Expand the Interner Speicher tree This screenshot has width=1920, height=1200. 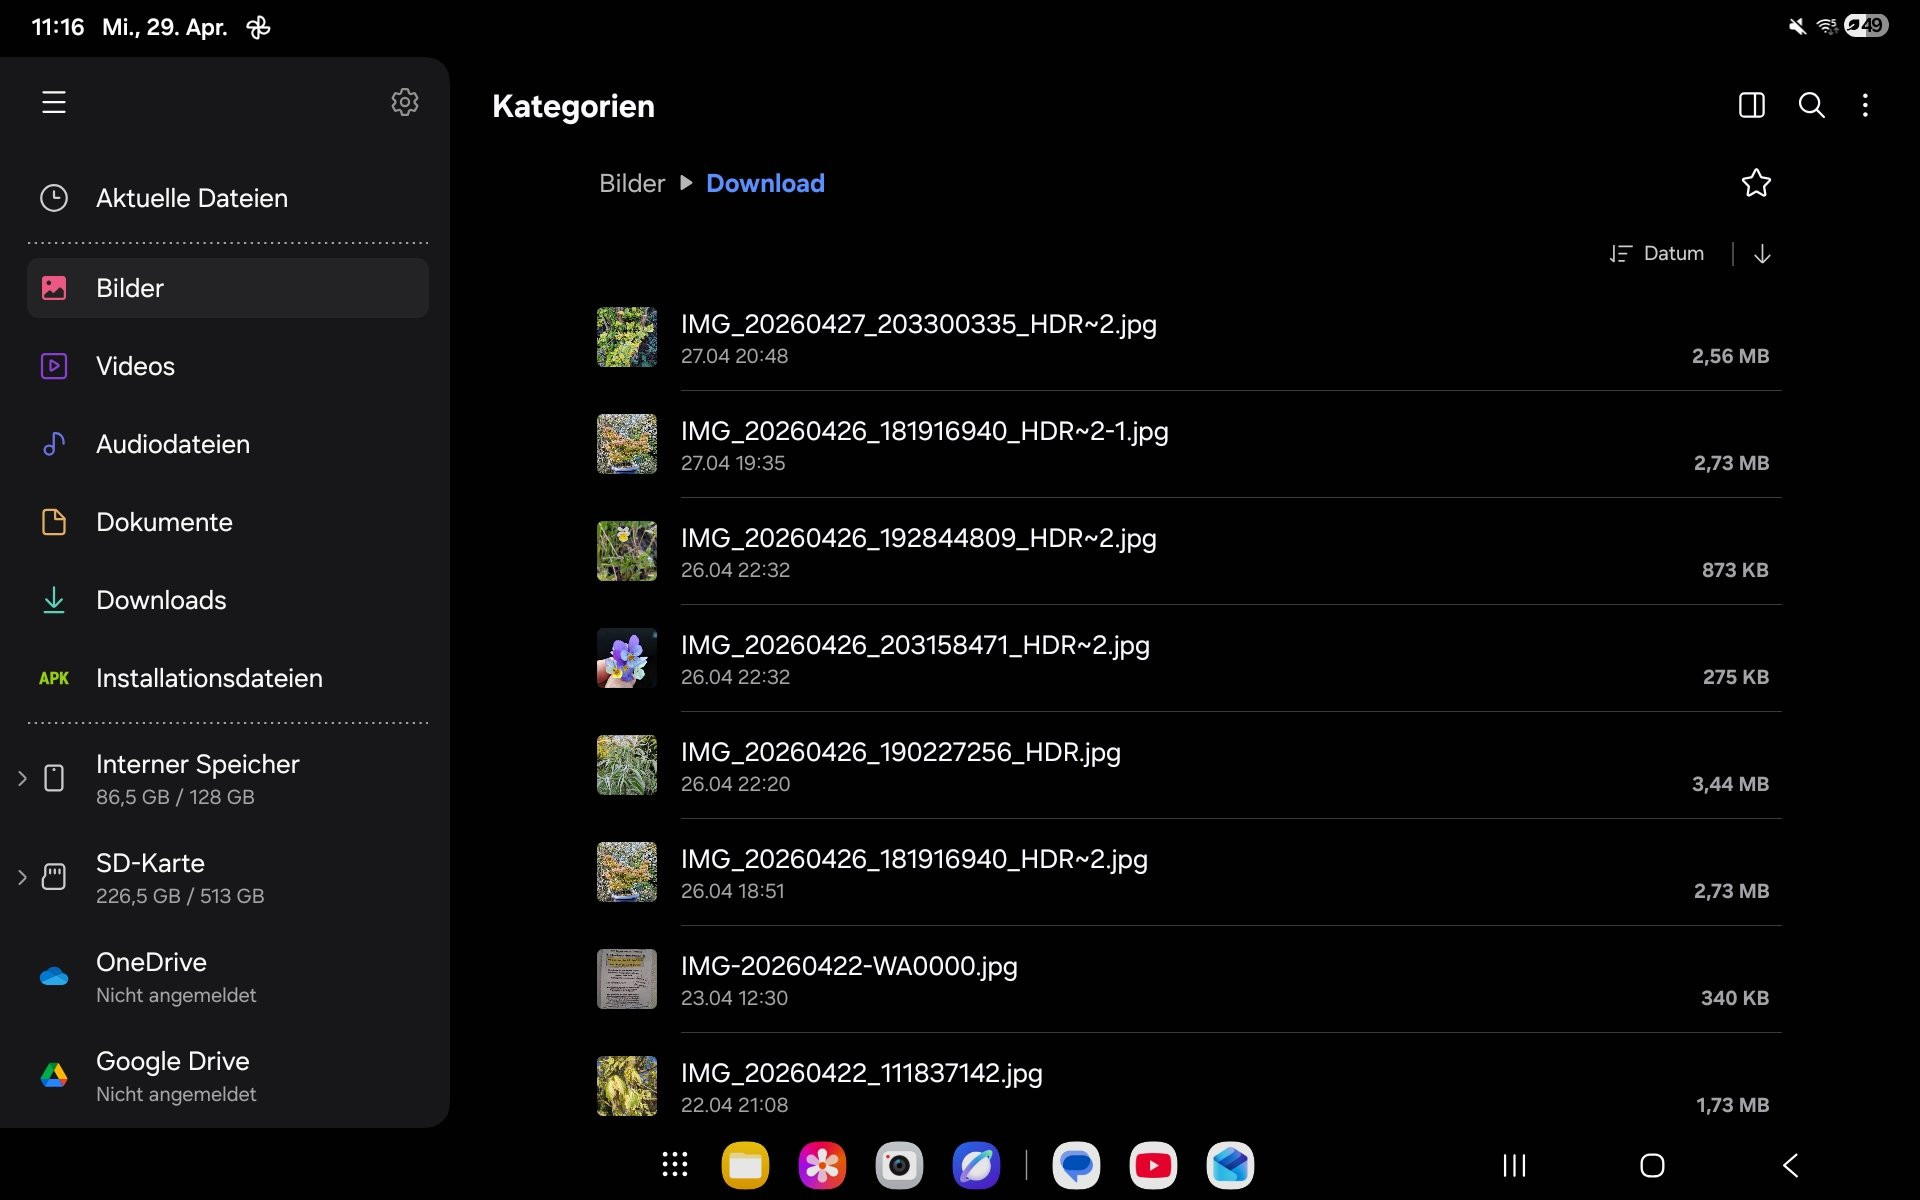pos(22,778)
